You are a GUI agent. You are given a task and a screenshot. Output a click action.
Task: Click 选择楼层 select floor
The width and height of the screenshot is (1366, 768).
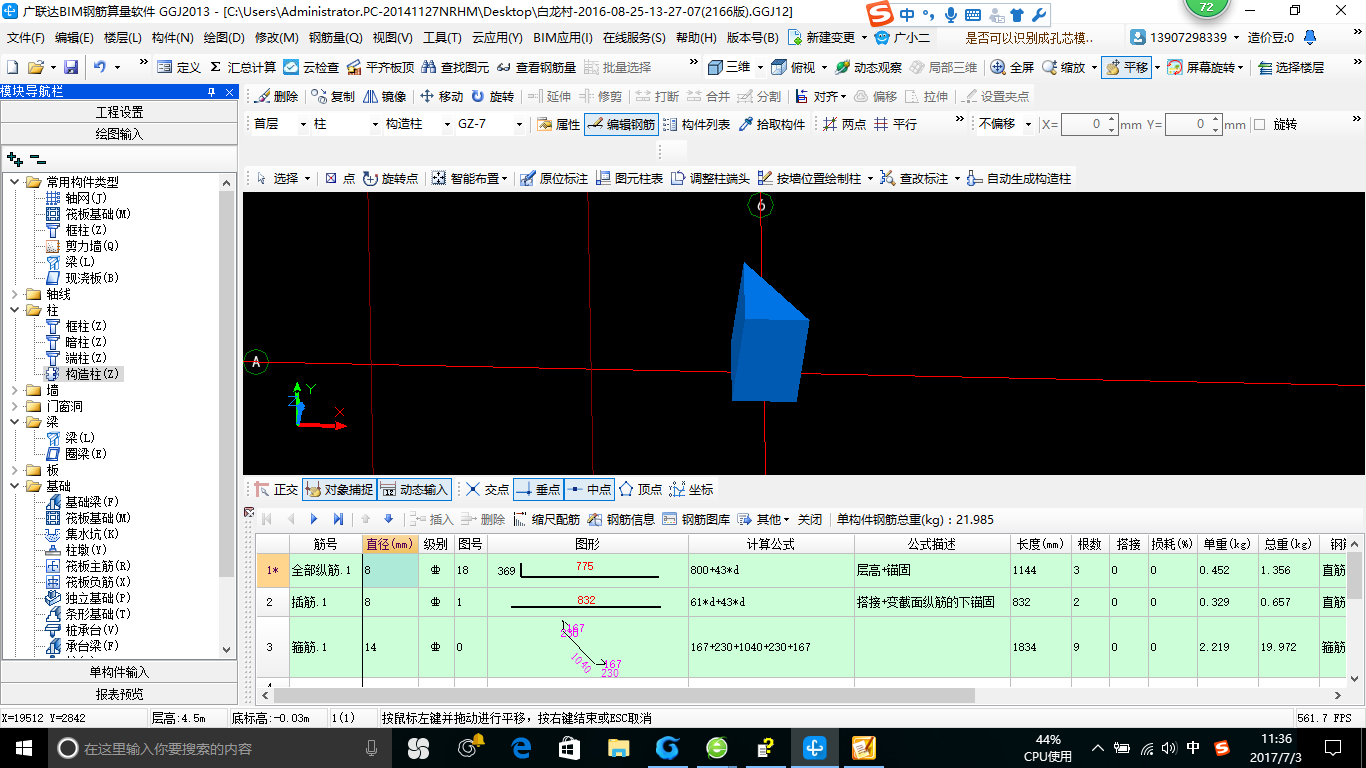click(1291, 67)
